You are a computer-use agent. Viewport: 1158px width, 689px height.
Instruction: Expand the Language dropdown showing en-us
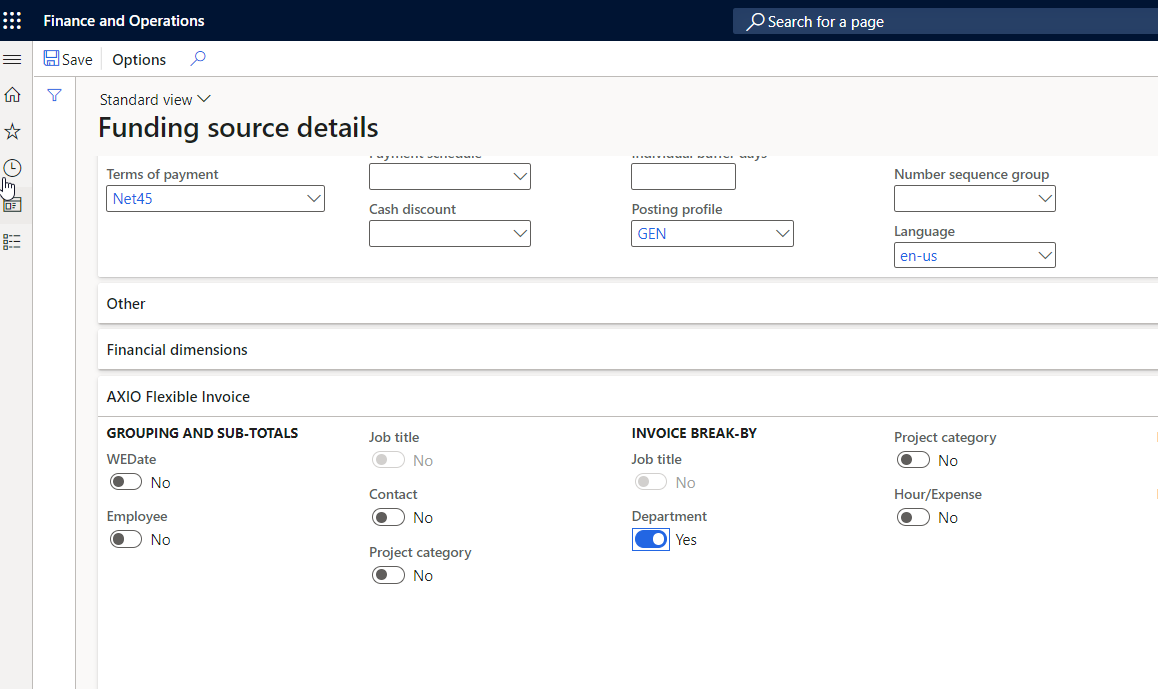tap(1045, 255)
